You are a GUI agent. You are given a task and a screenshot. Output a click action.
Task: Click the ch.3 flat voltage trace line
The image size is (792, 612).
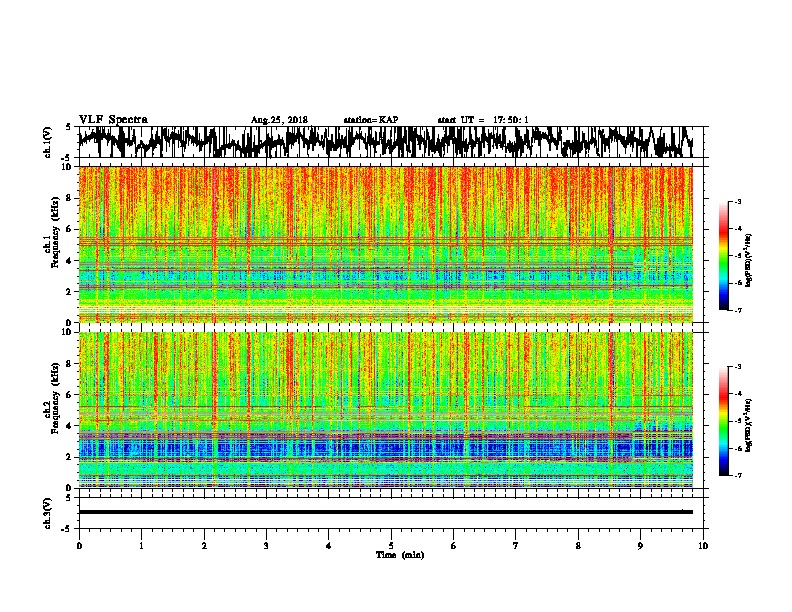(385, 512)
